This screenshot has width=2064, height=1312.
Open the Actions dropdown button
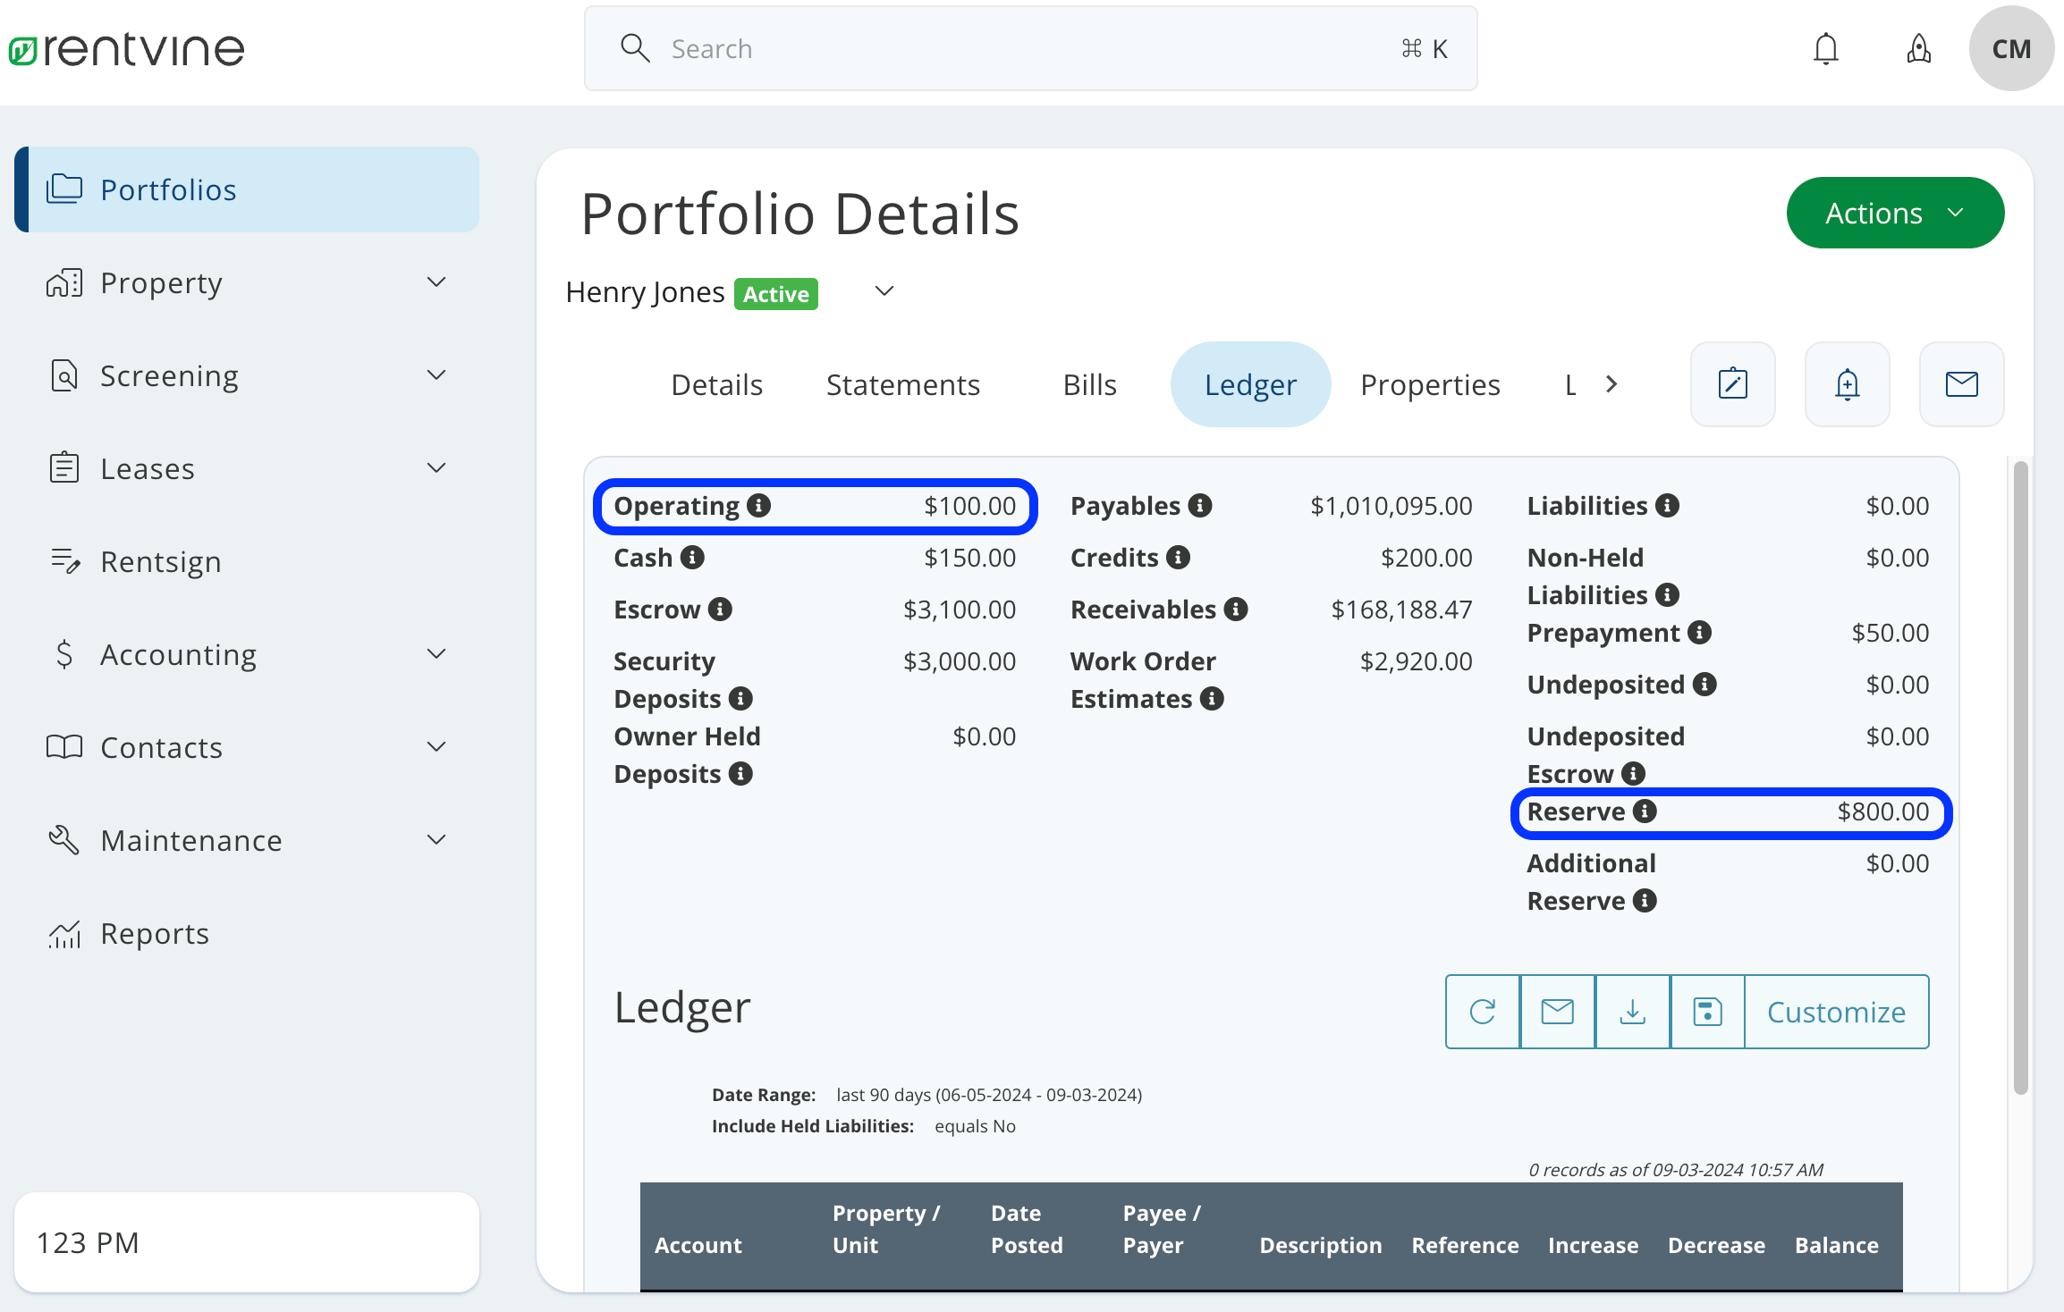point(1894,213)
